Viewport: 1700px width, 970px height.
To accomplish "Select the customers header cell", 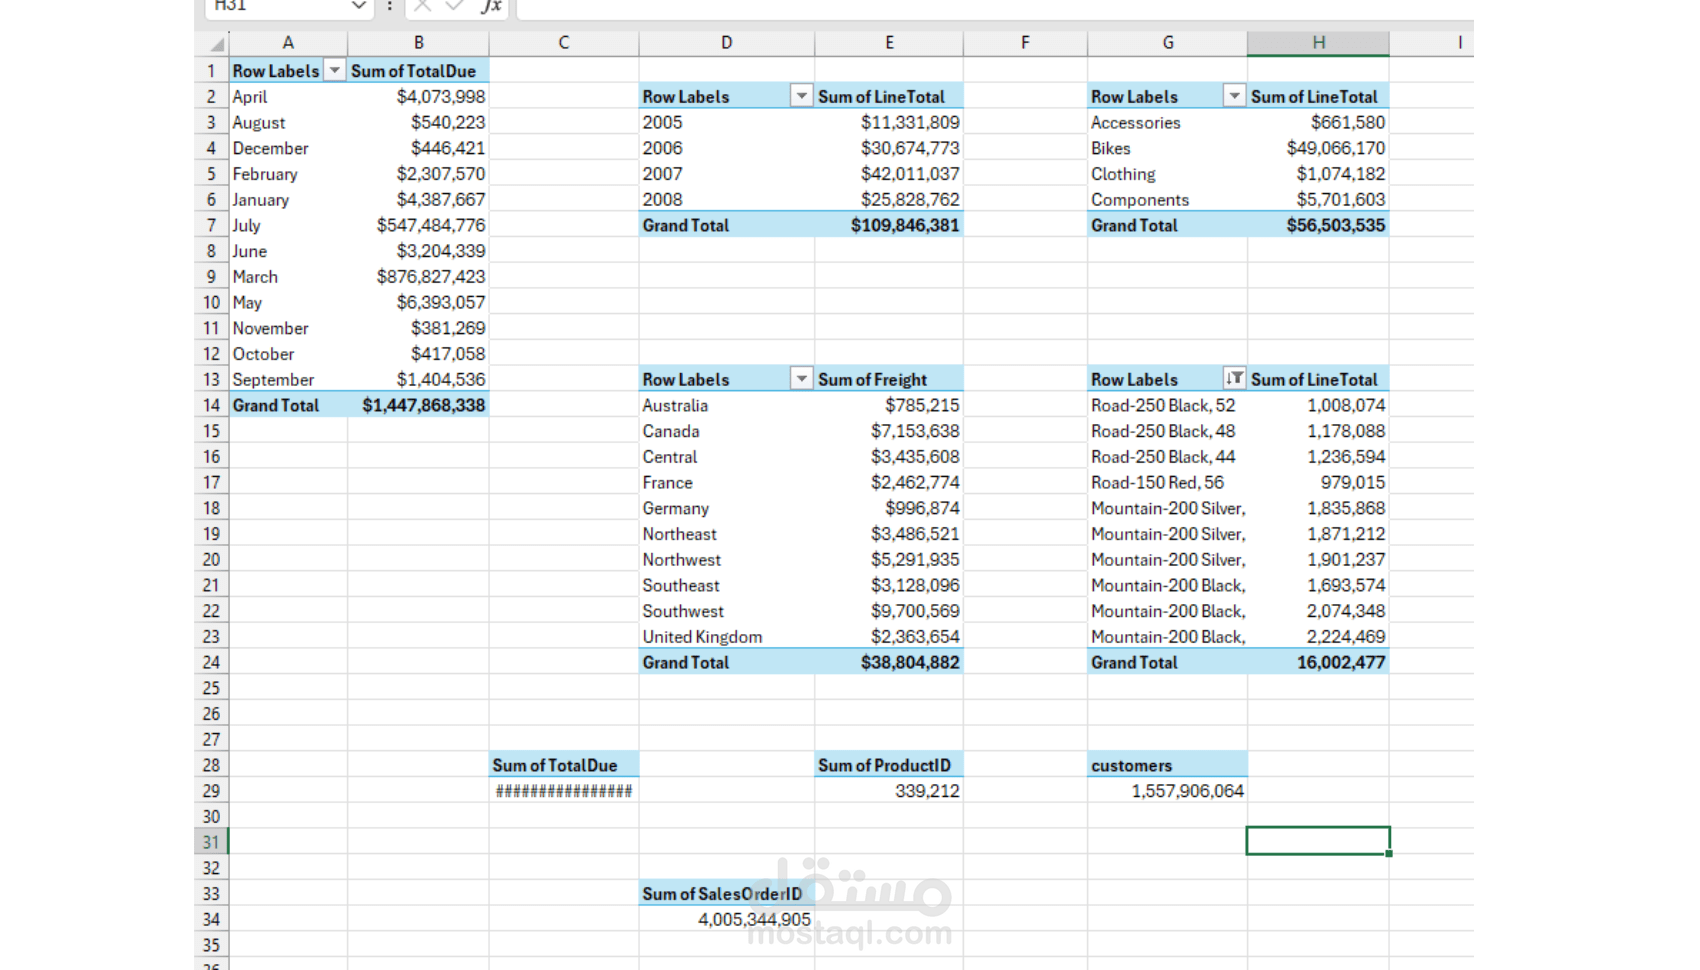I will [1167, 765].
